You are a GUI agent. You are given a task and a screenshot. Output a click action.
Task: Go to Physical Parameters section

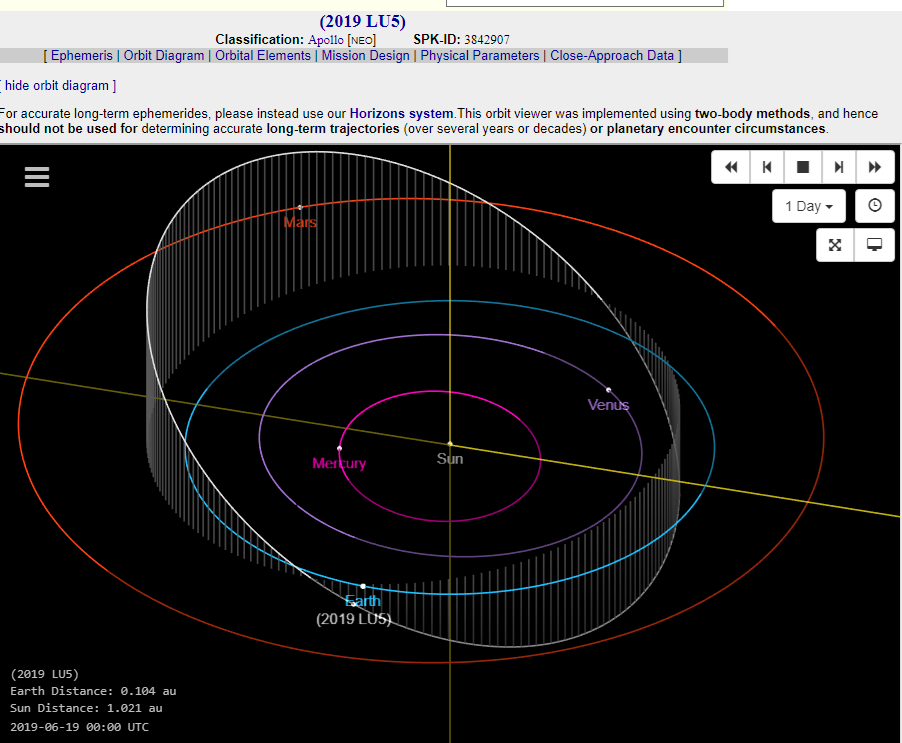[x=480, y=56]
